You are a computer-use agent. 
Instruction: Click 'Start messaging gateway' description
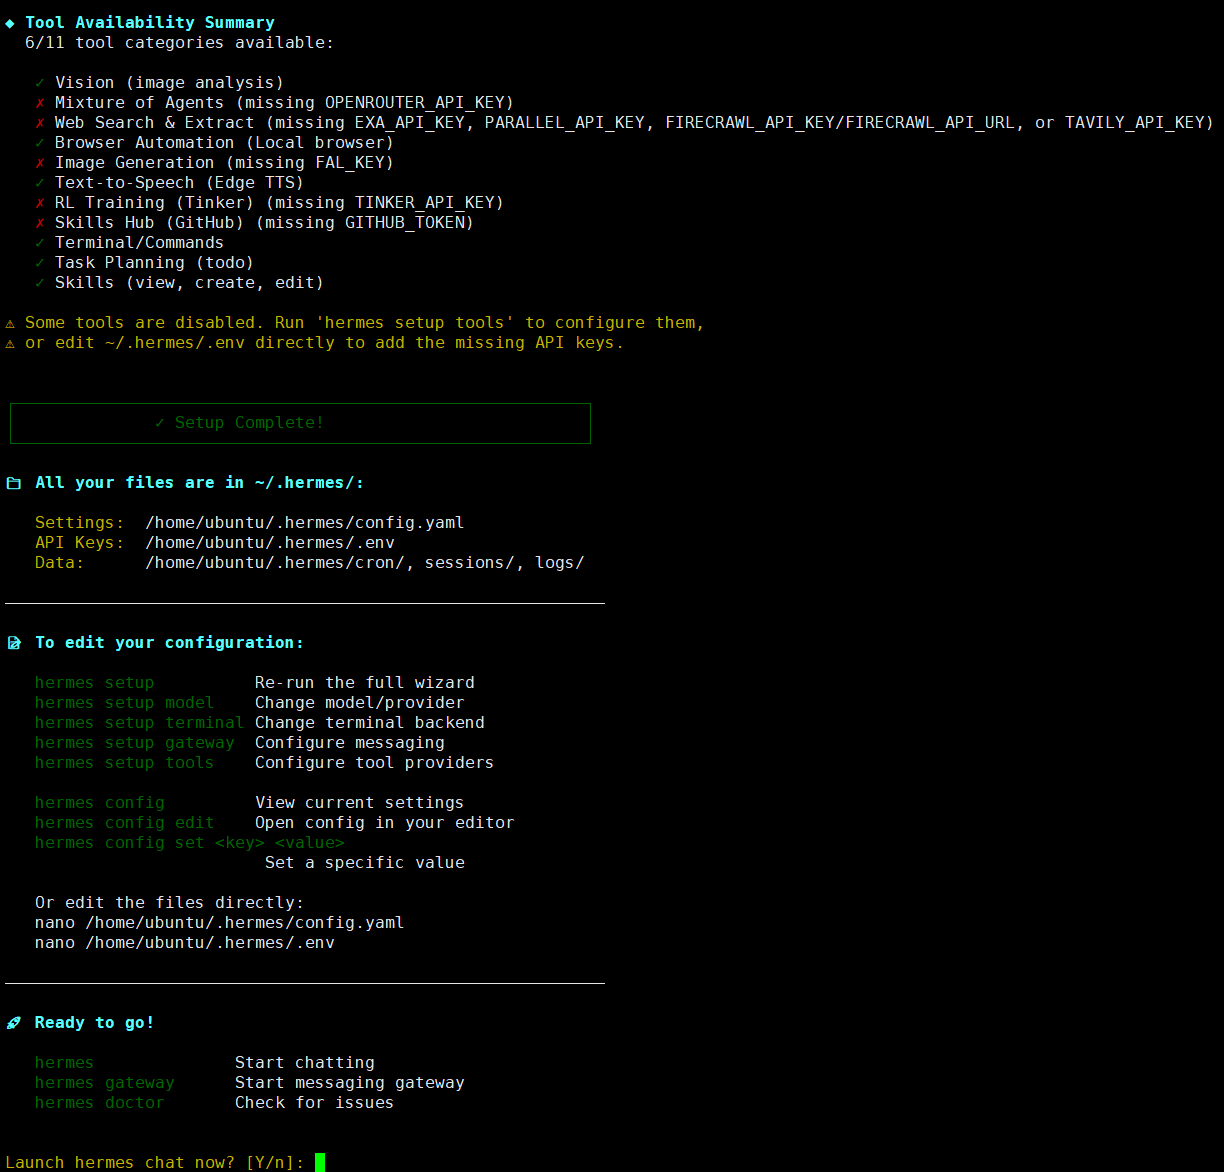point(350,1083)
